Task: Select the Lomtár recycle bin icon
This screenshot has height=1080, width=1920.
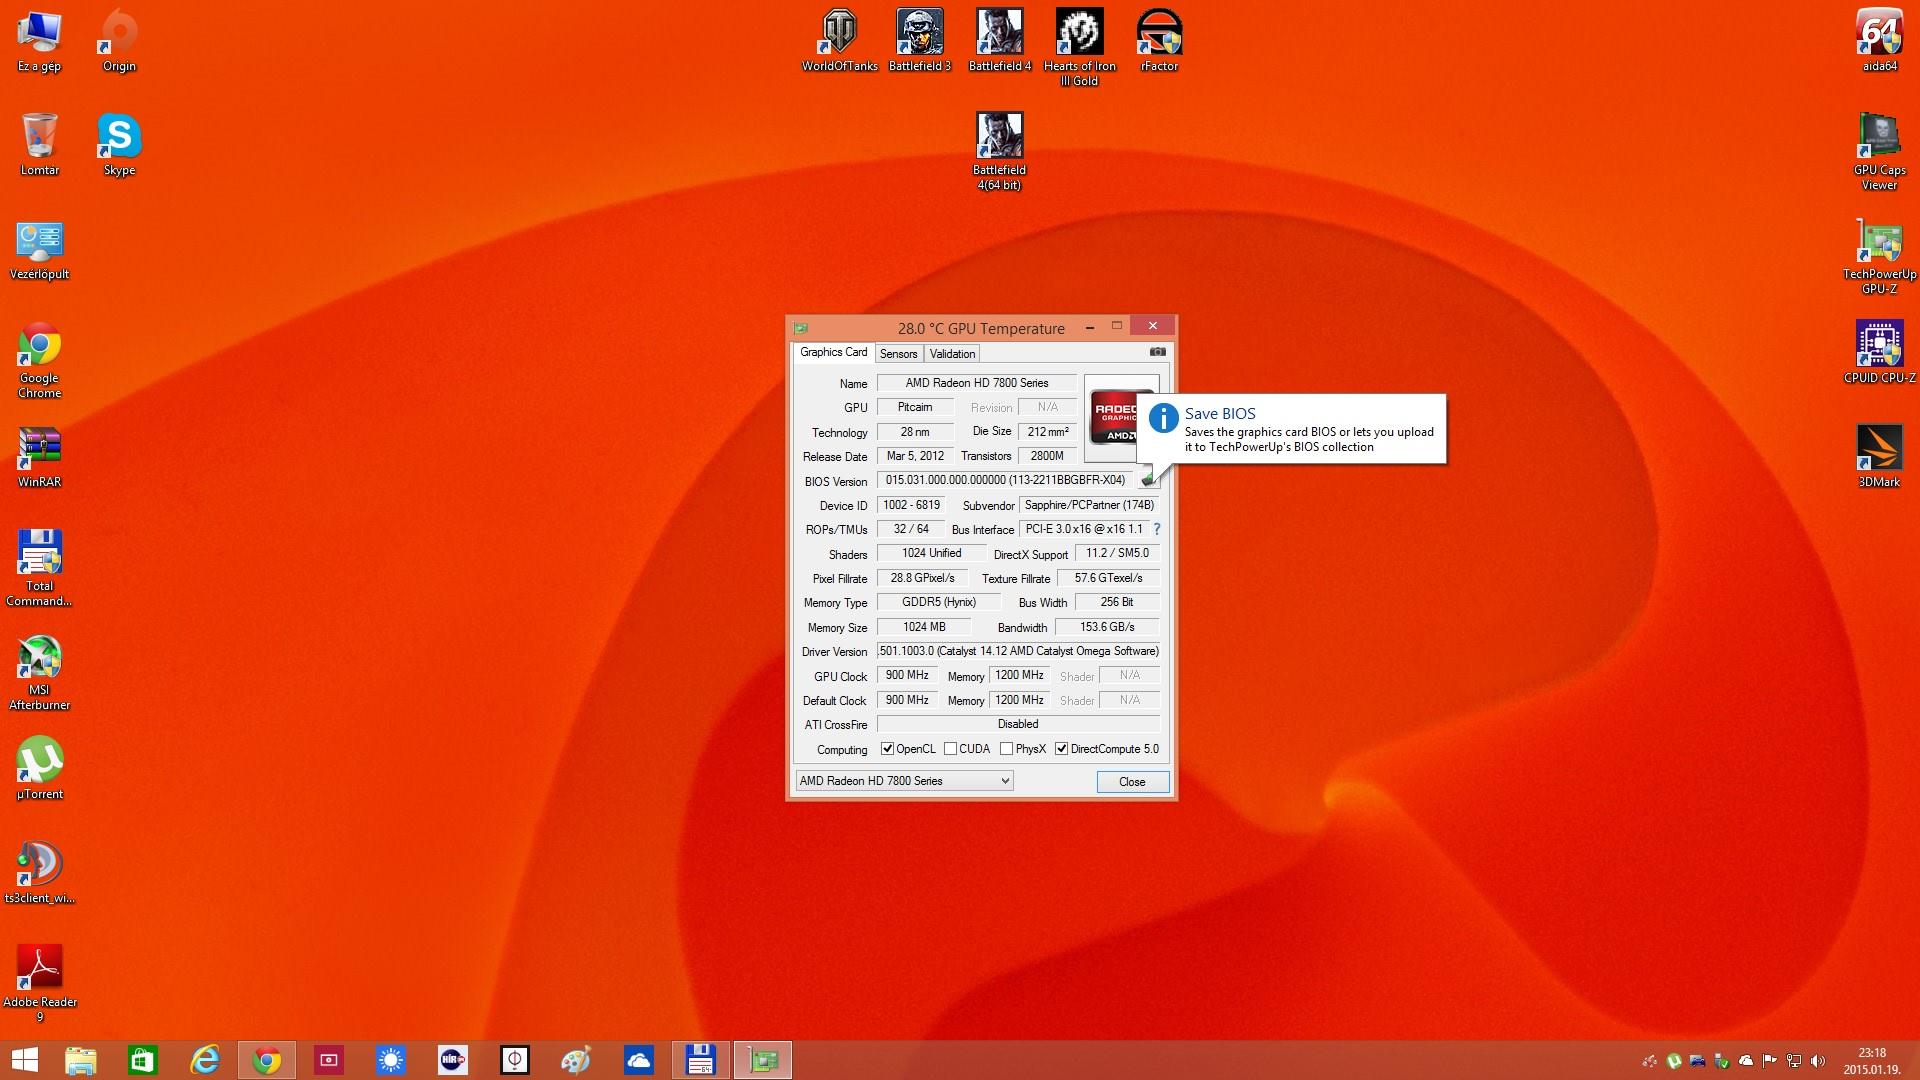Action: 39,145
